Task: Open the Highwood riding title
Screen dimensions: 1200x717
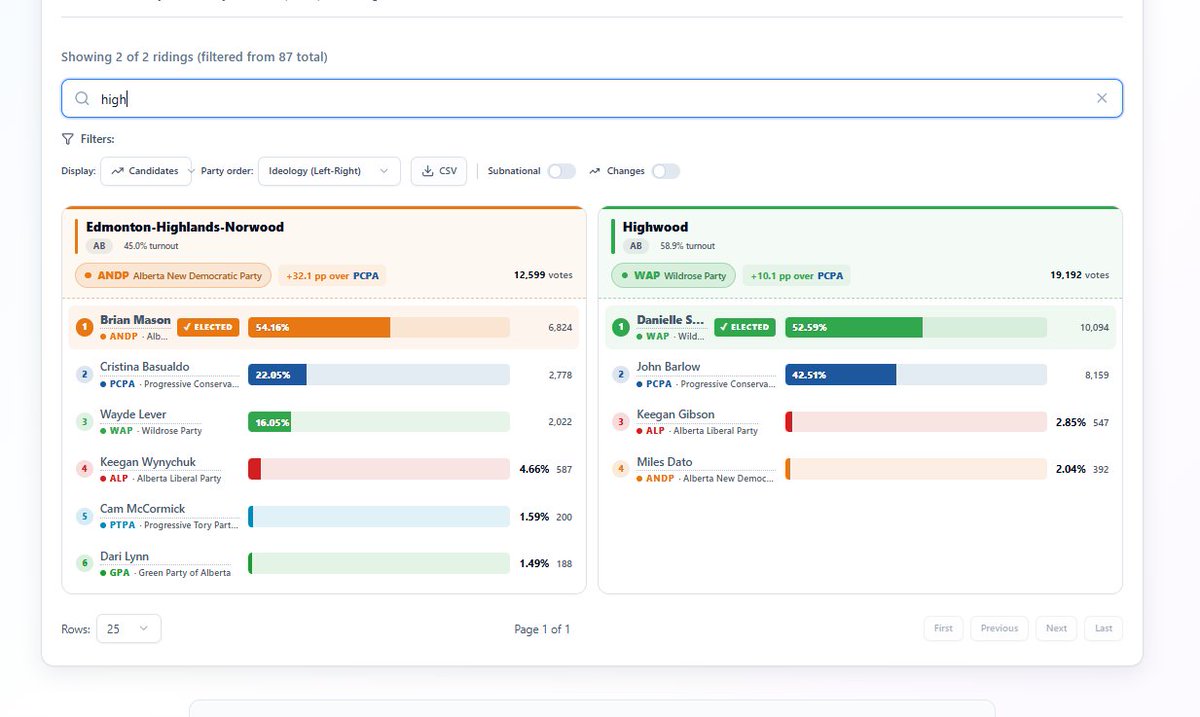Action: [x=655, y=227]
